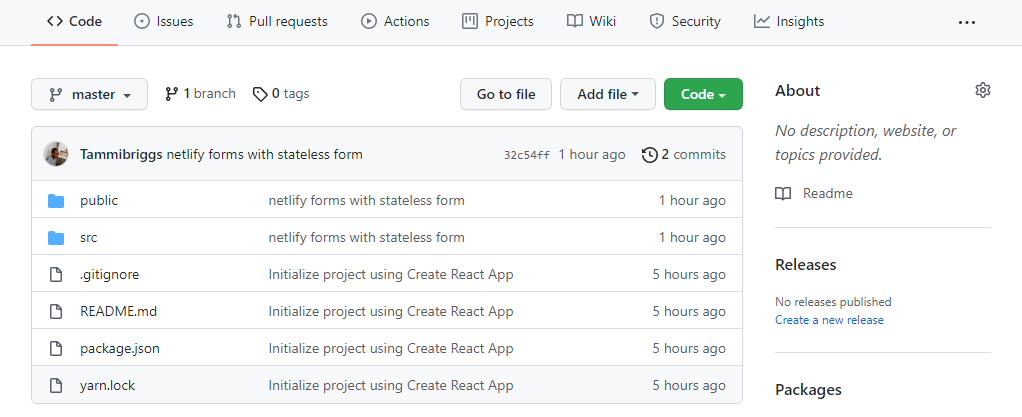Screen dimensions: 1022x417
Task: Open commit hash 32c54ff
Action: 527,155
